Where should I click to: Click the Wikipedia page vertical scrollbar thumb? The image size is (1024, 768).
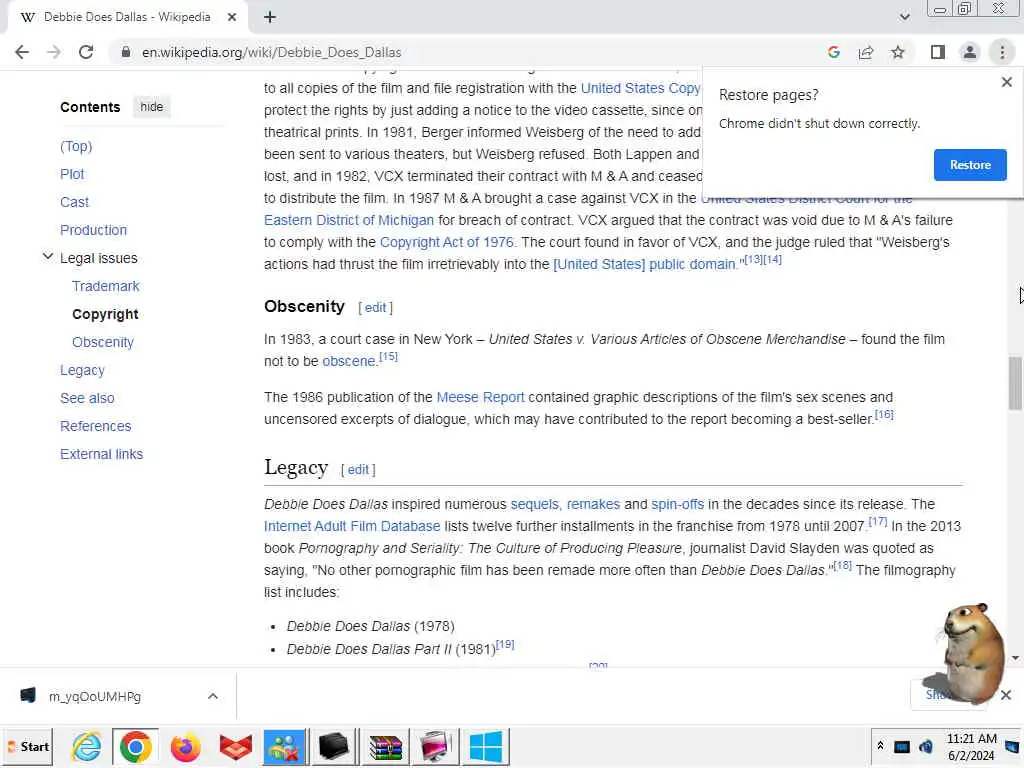point(1015,383)
